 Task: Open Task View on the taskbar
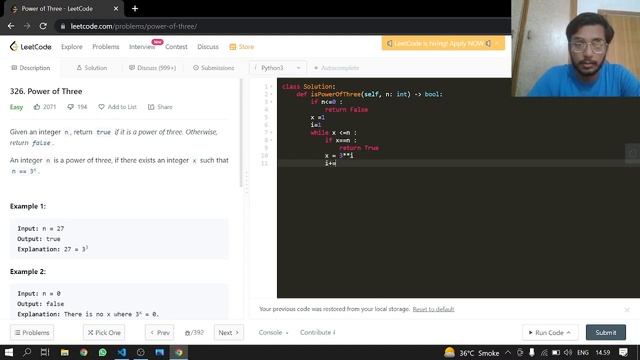pos(45,352)
